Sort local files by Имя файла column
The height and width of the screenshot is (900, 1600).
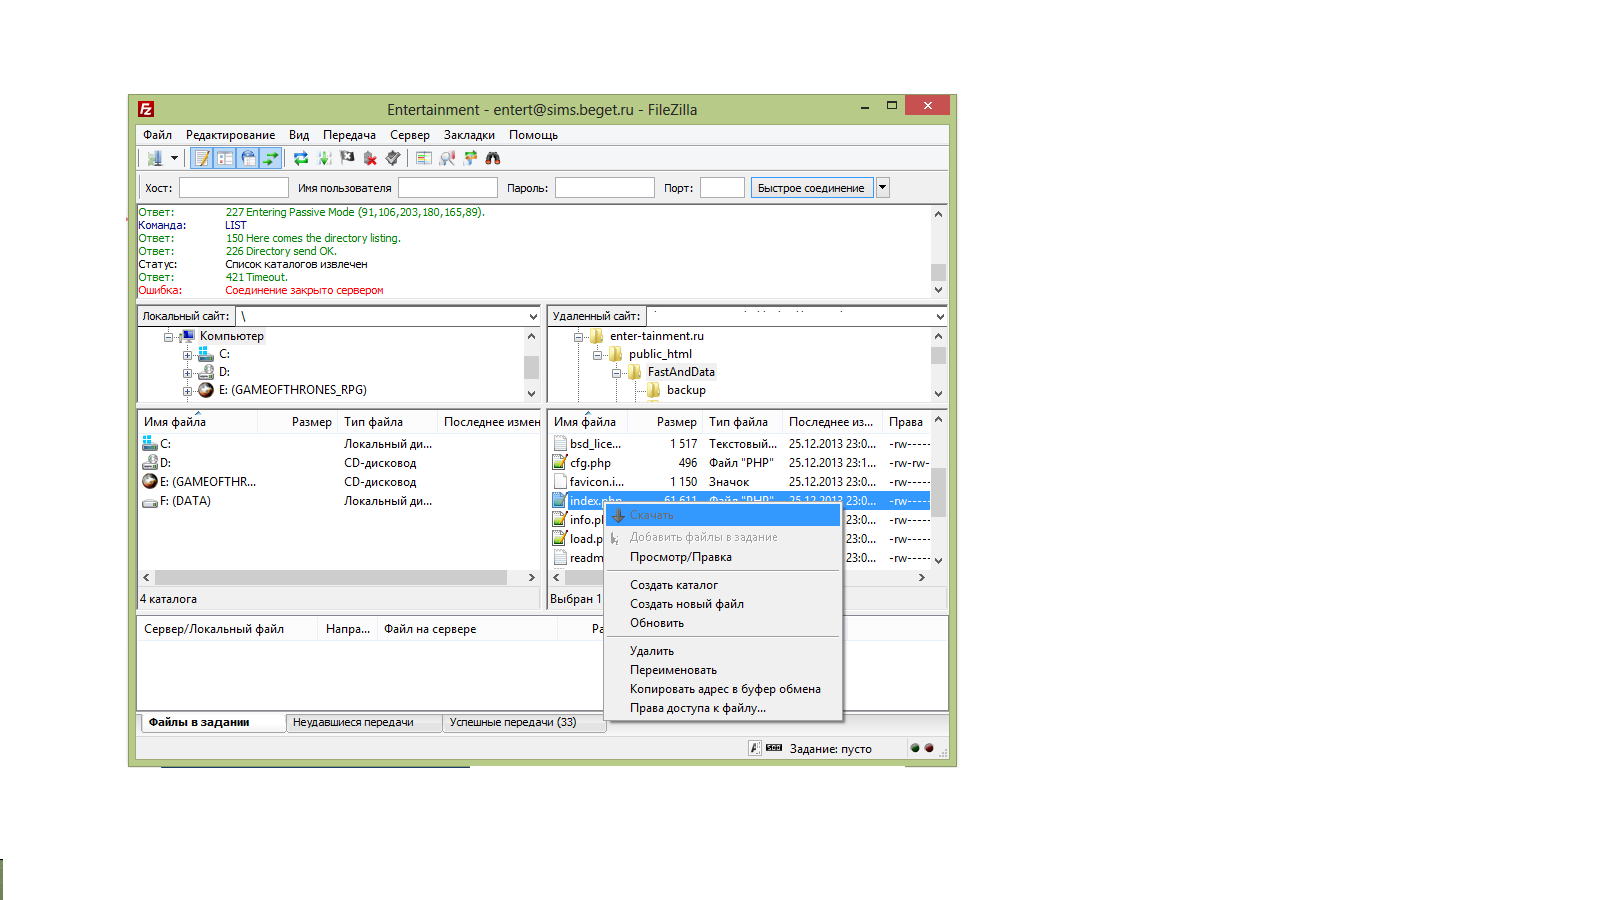[x=197, y=422]
